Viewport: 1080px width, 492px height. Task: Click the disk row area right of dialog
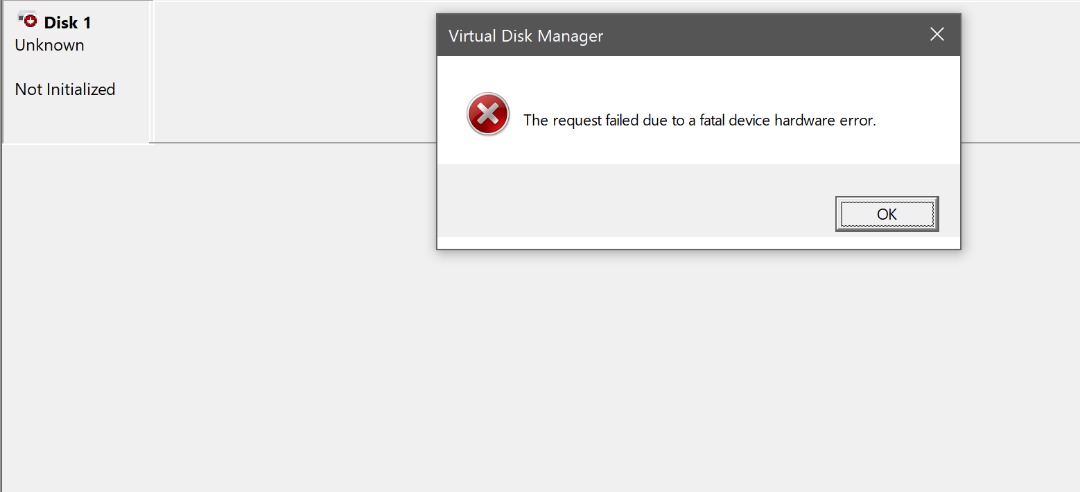click(1020, 72)
